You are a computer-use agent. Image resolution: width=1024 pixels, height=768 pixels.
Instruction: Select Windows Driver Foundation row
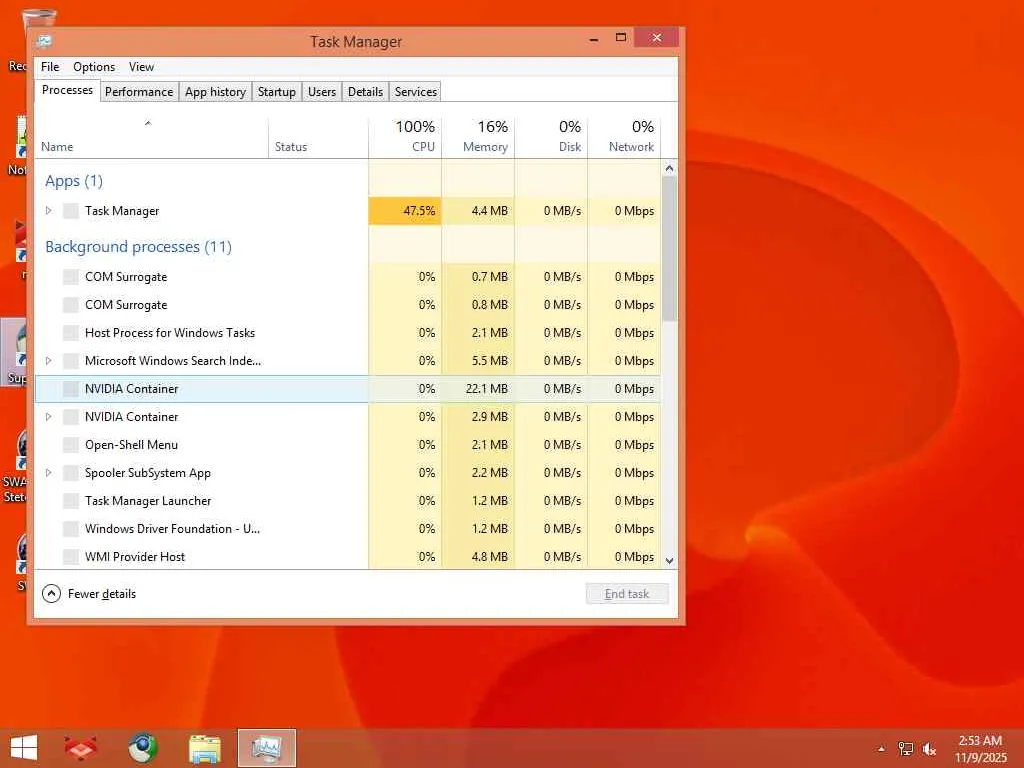pos(347,529)
